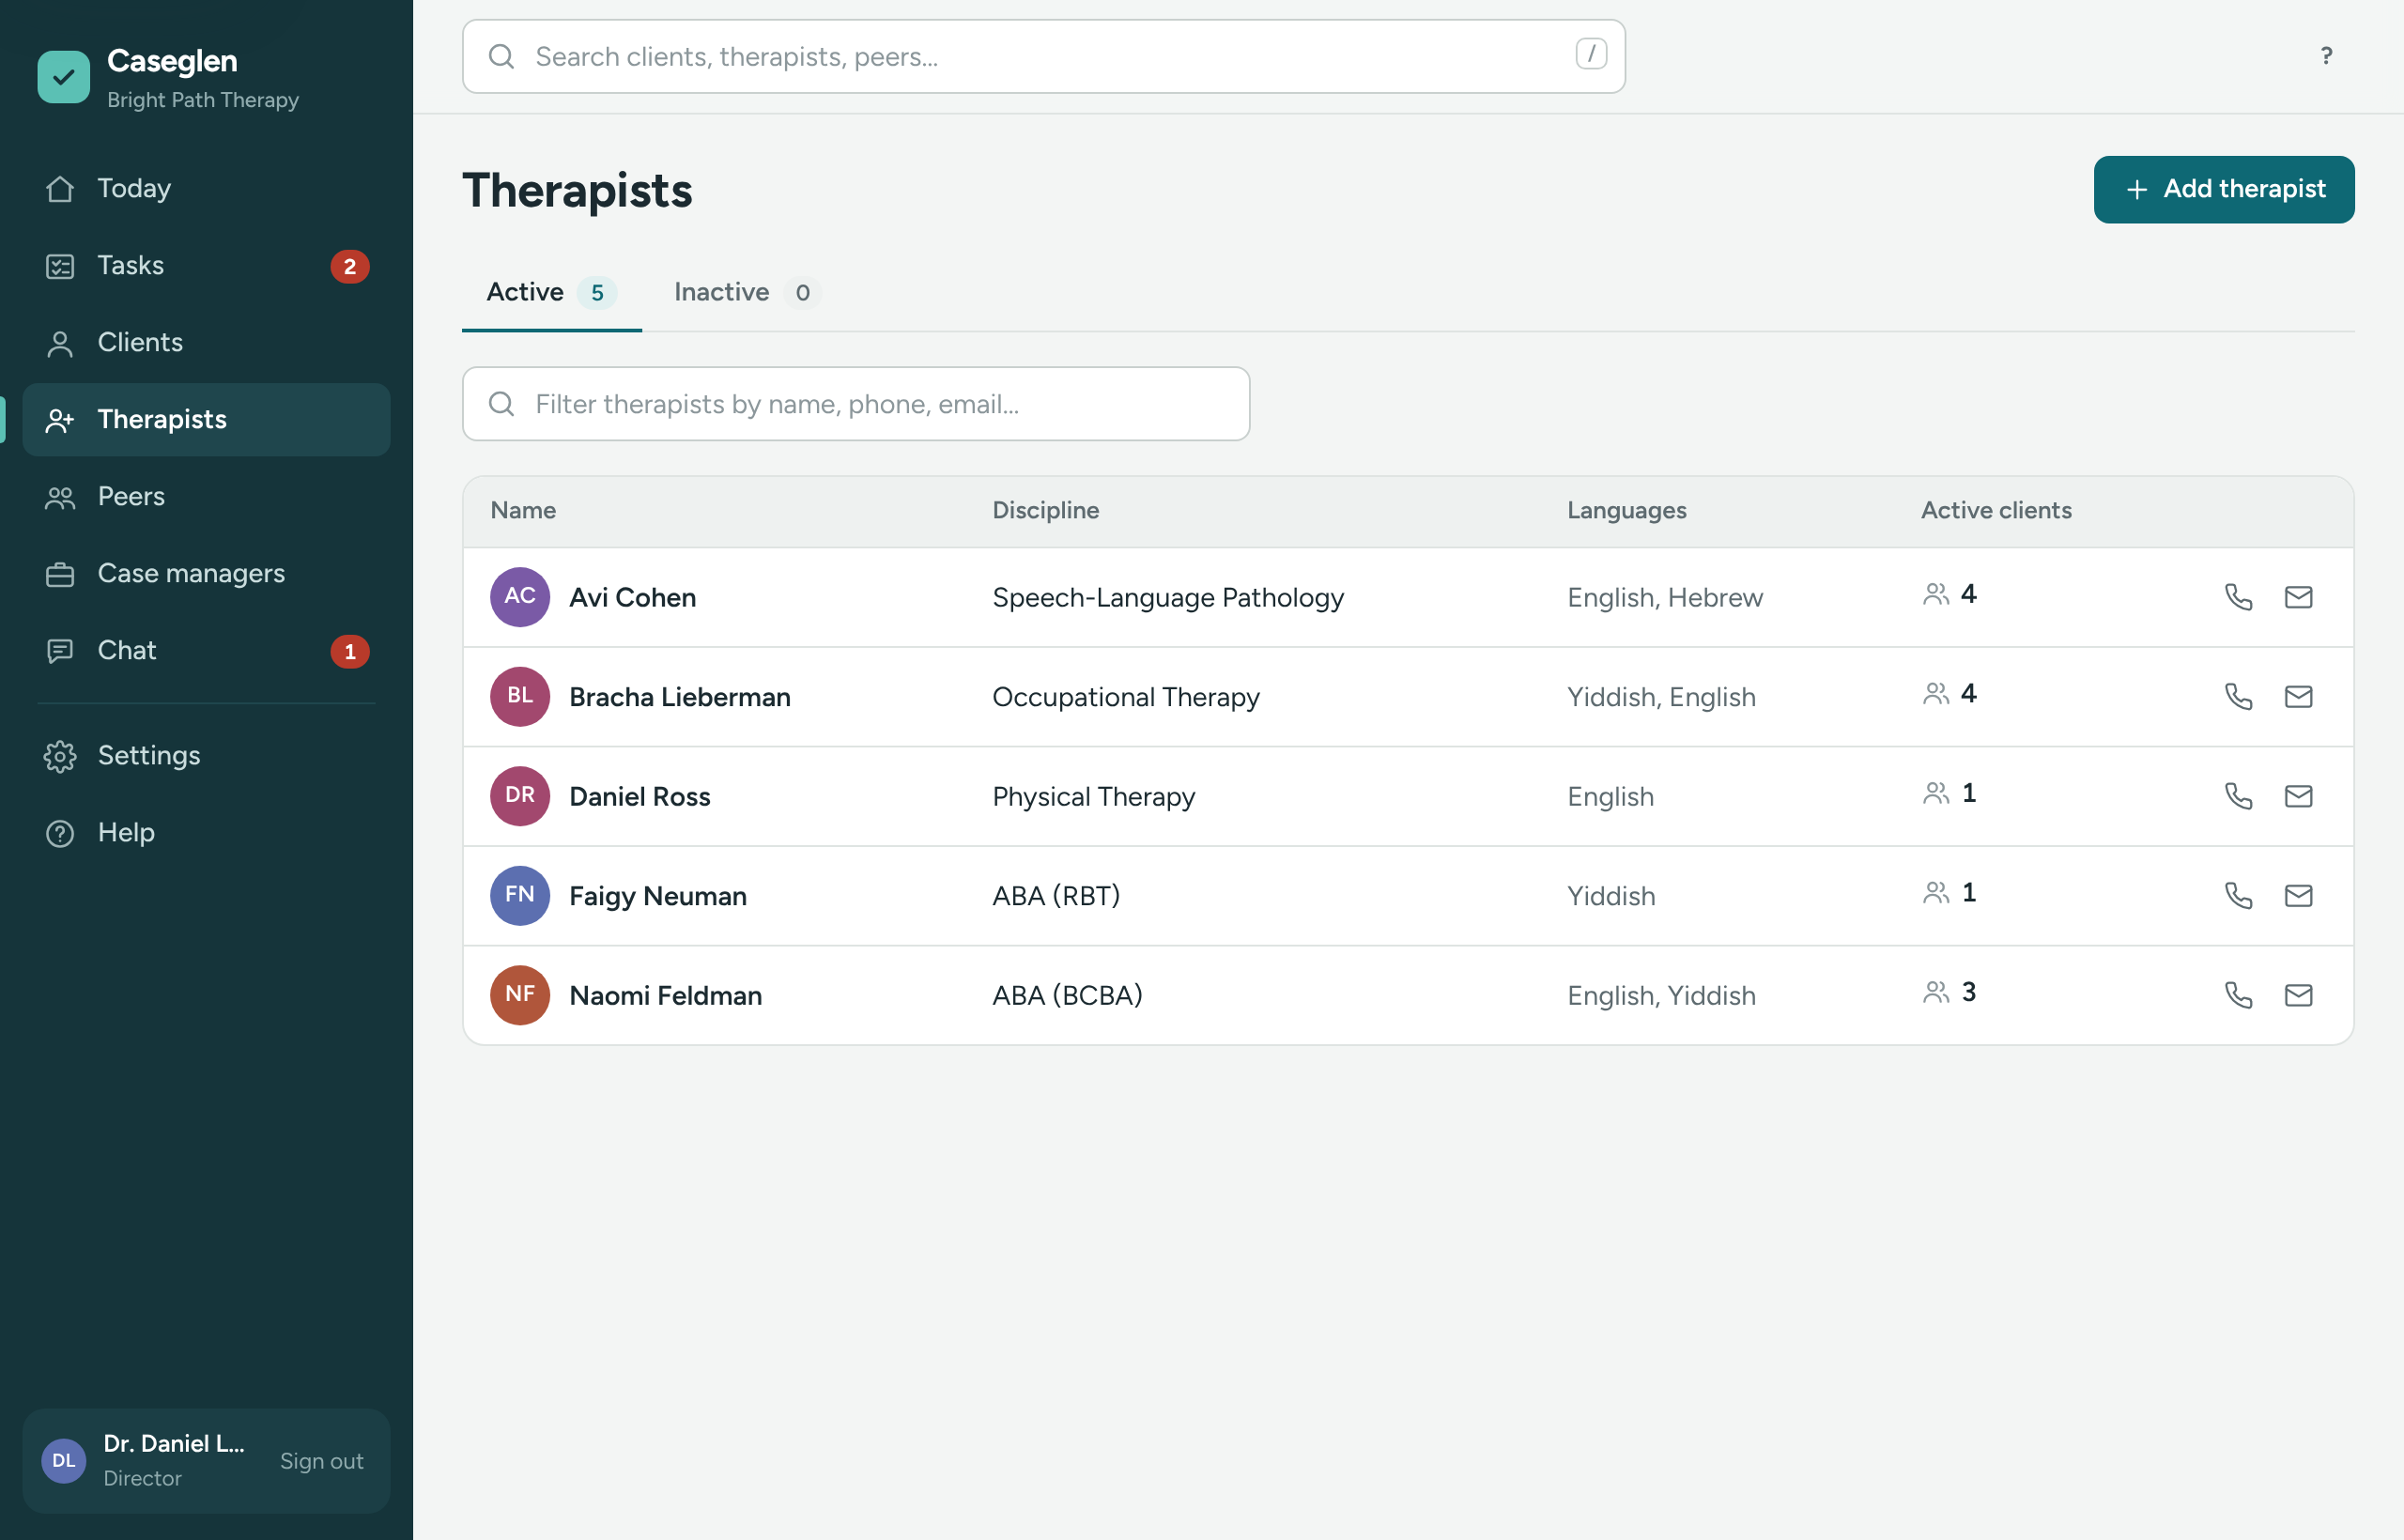Open Help in the sidebar
Screen dimensions: 2404x1540
pos(206,833)
